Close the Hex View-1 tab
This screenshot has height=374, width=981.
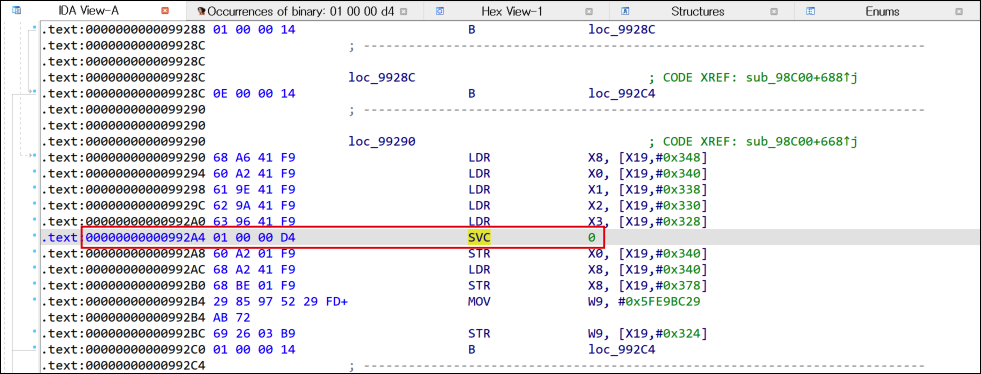click(589, 11)
